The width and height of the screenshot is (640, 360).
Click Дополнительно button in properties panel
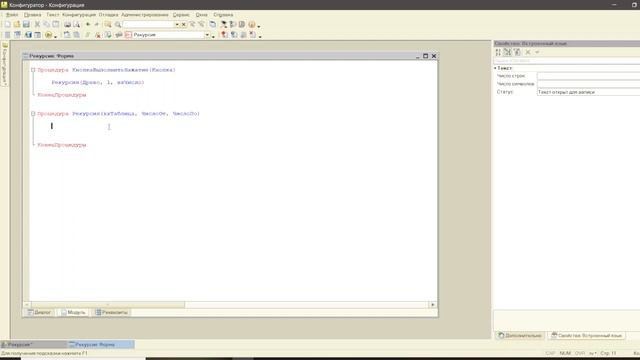pyautogui.click(x=520, y=336)
